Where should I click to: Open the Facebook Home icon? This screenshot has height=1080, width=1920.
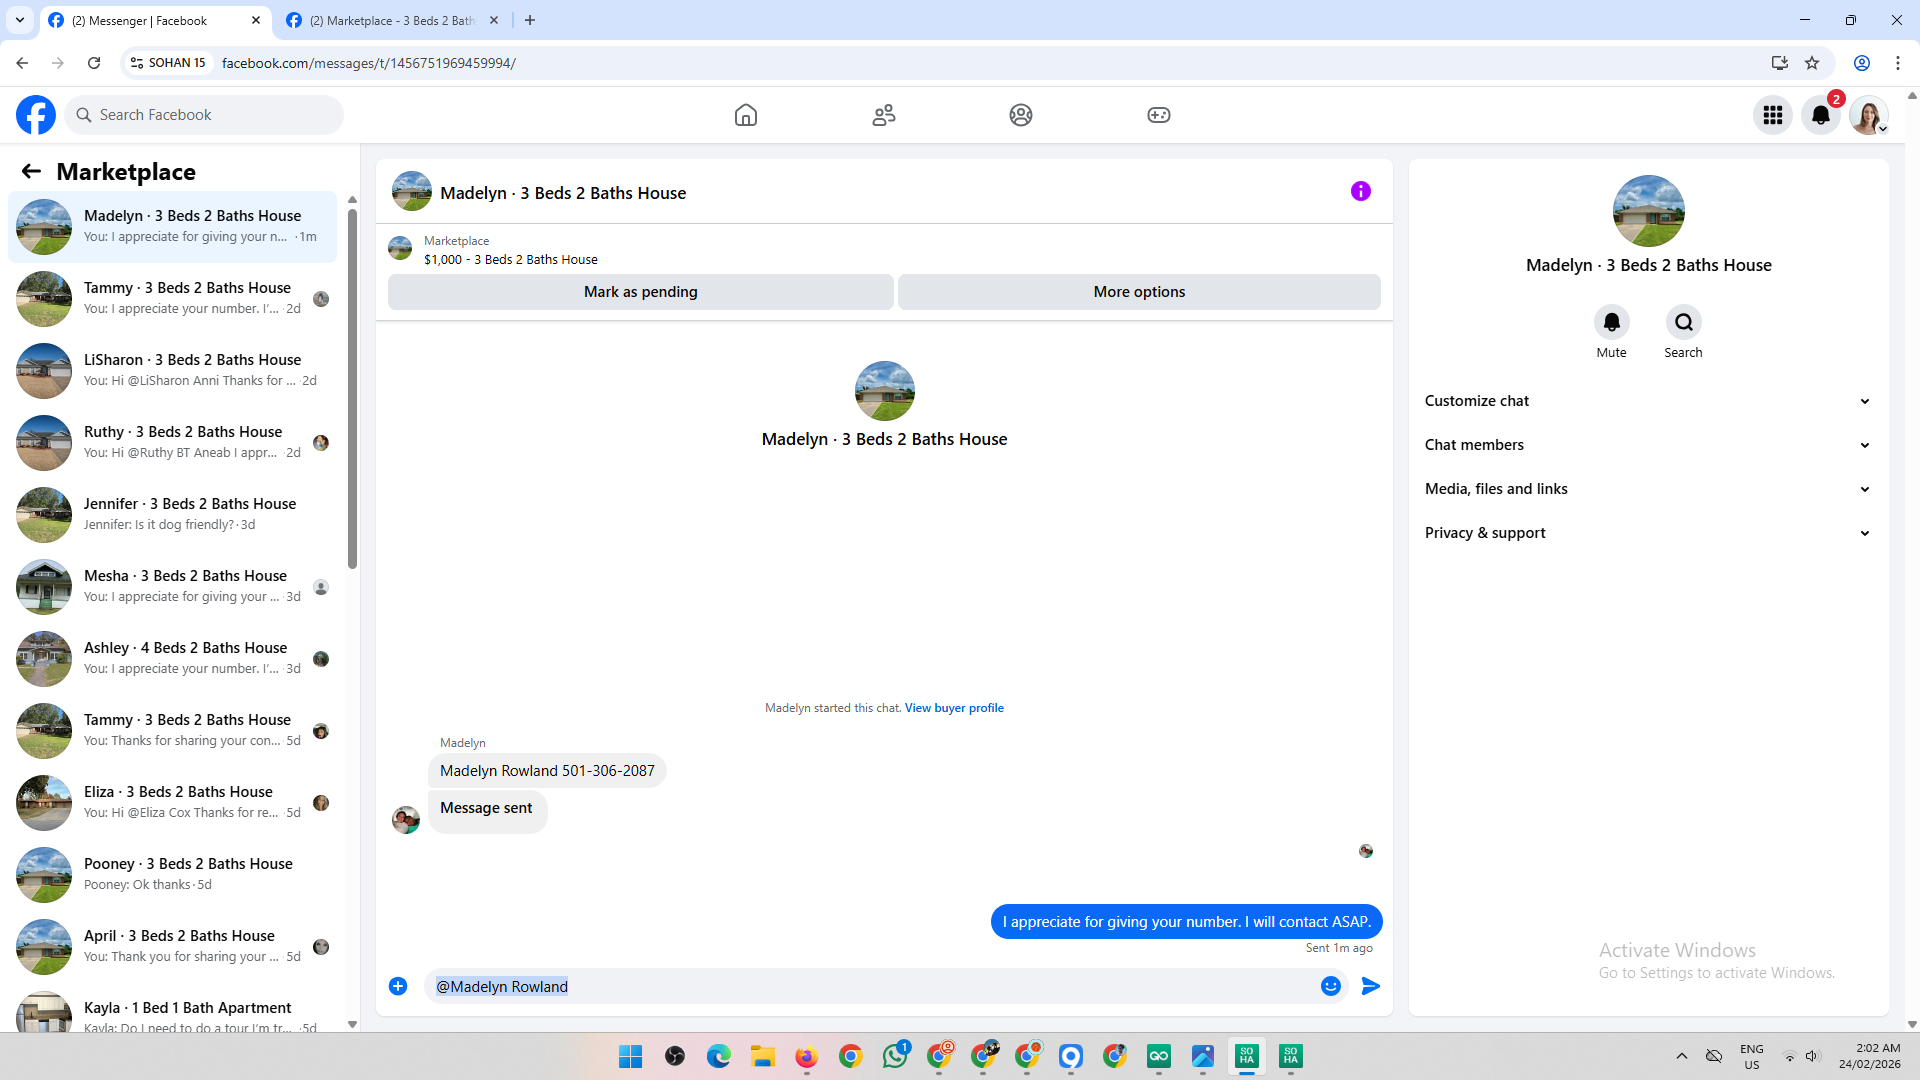point(745,115)
